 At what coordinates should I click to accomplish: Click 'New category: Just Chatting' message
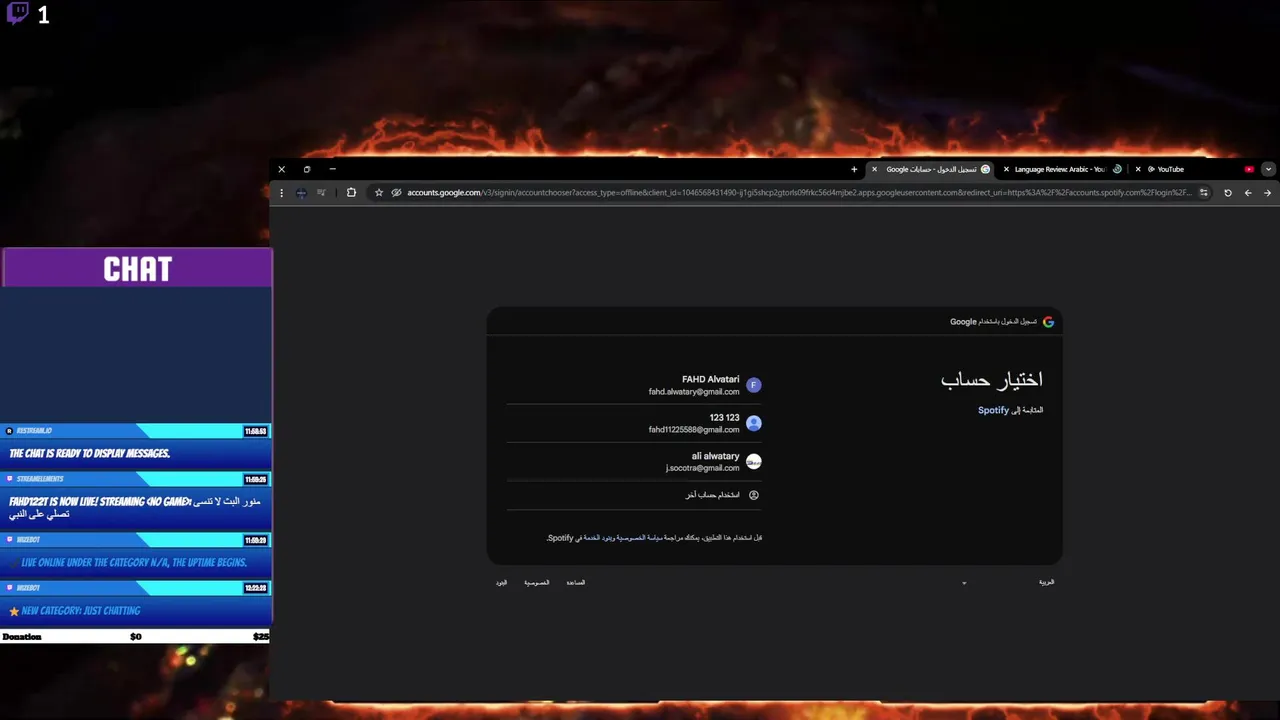click(x=81, y=610)
